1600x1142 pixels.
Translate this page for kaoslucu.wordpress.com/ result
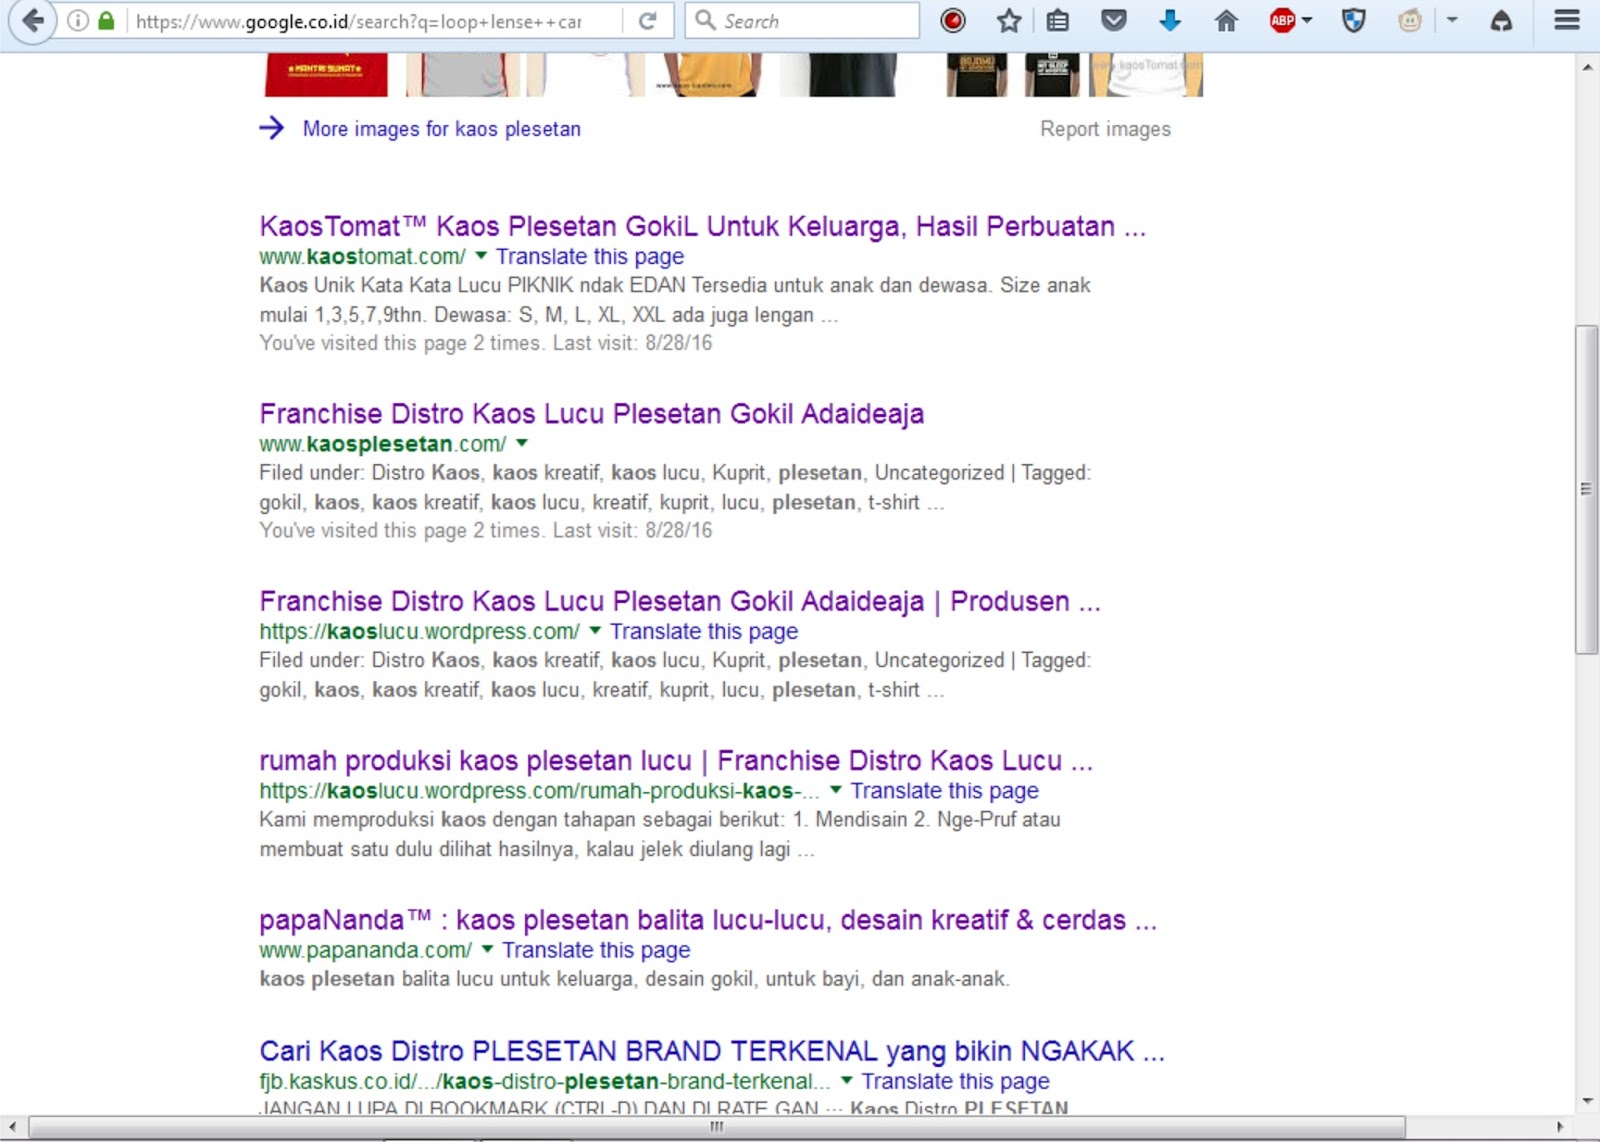pyautogui.click(x=704, y=632)
